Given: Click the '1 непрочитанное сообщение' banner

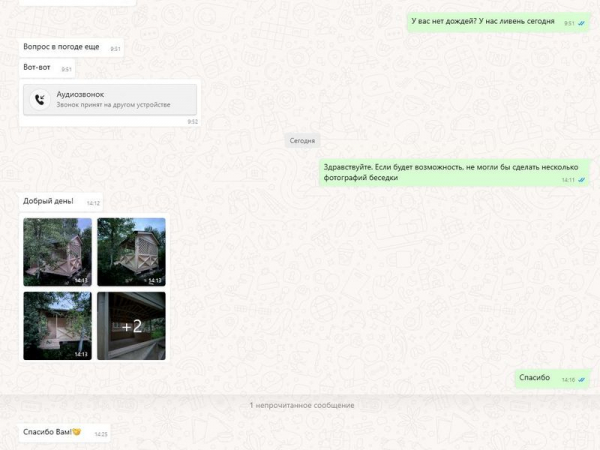Looking at the screenshot, I should (x=302, y=405).
